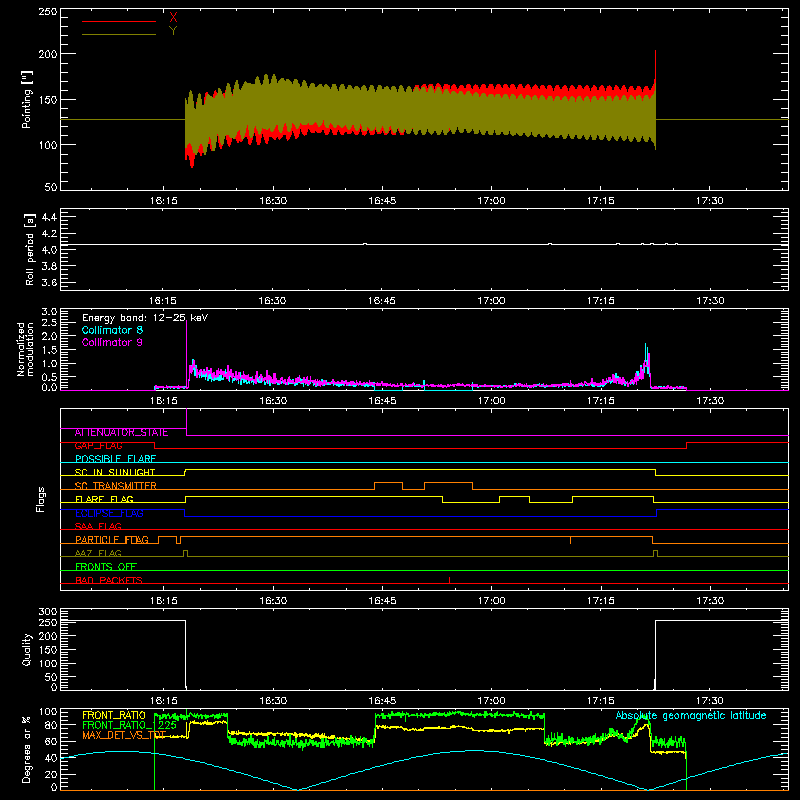Click the olive legend line for Y
This screenshot has height=800, width=800.
119,34
